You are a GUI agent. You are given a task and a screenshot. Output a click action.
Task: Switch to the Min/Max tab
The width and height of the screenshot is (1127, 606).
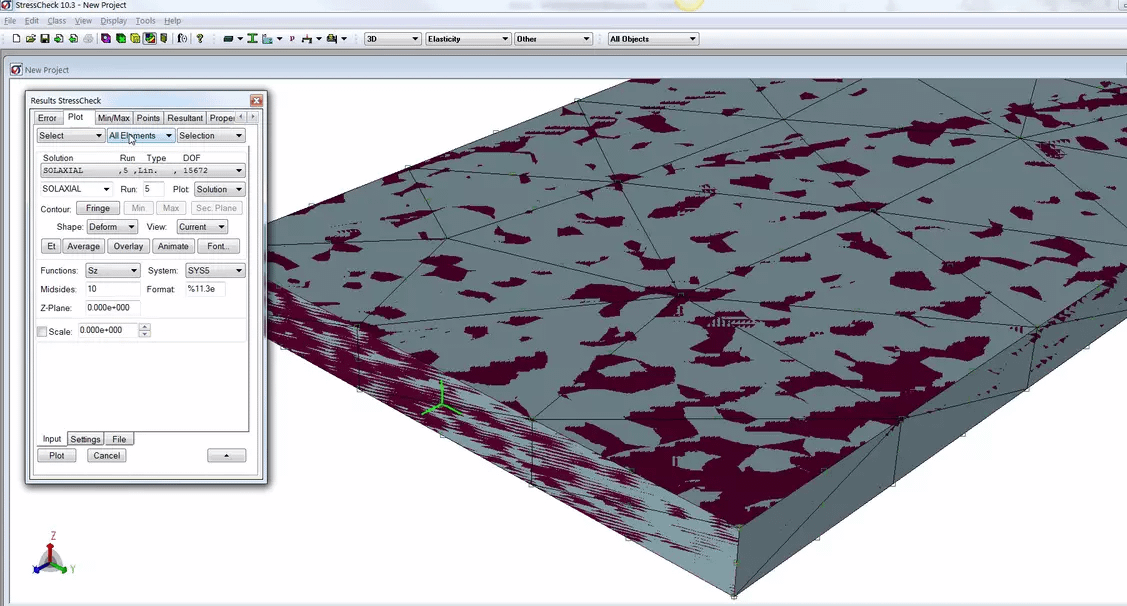(x=112, y=117)
